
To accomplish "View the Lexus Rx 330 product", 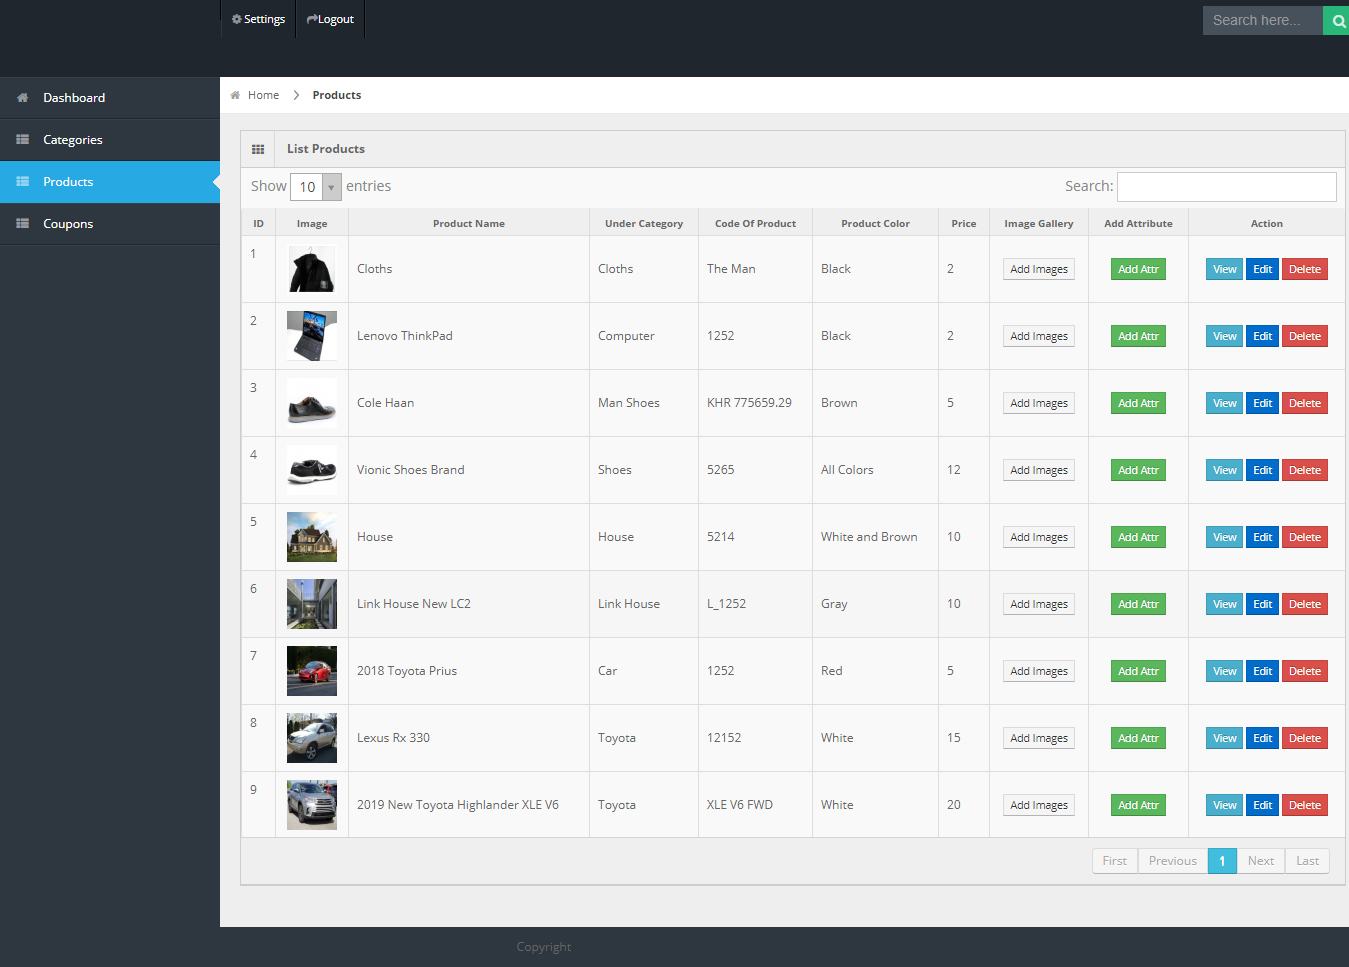I will click(1224, 739).
